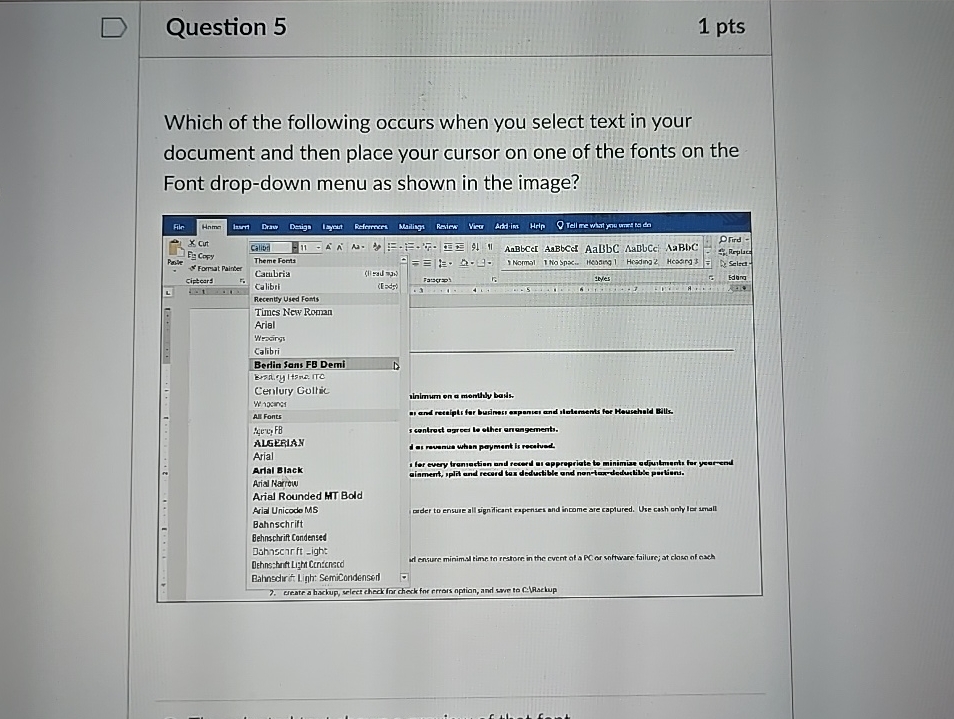Toggle the Show/Hide paragraph marks
The width and height of the screenshot is (954, 719).
(x=490, y=245)
